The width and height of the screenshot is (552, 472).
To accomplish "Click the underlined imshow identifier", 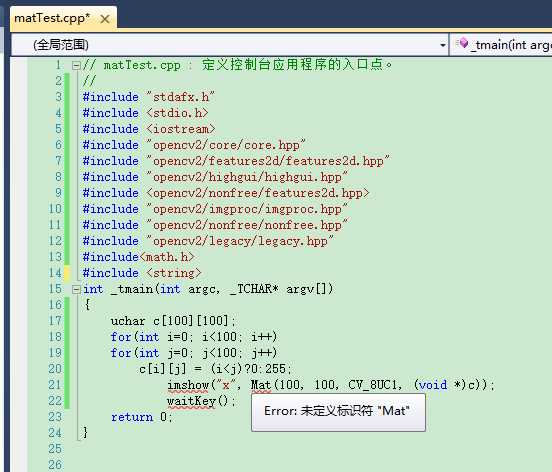I will 188,385.
